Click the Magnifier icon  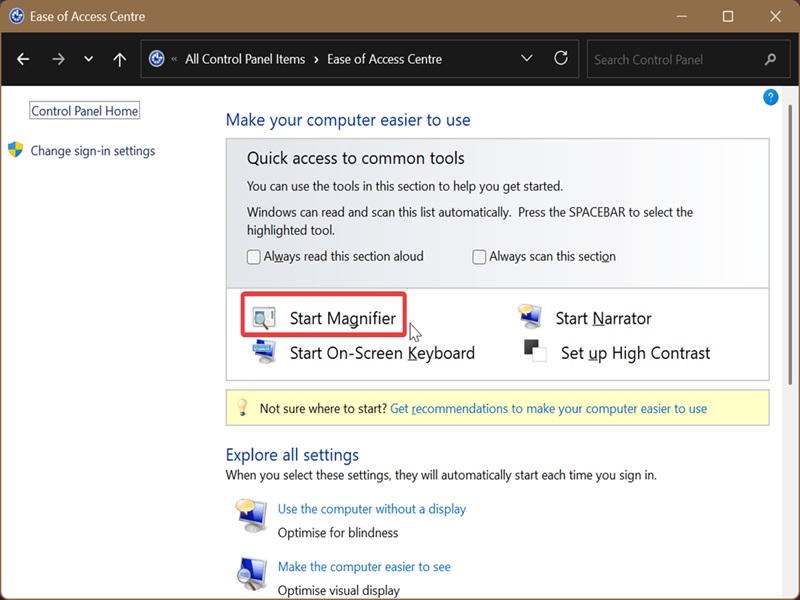tap(264, 318)
